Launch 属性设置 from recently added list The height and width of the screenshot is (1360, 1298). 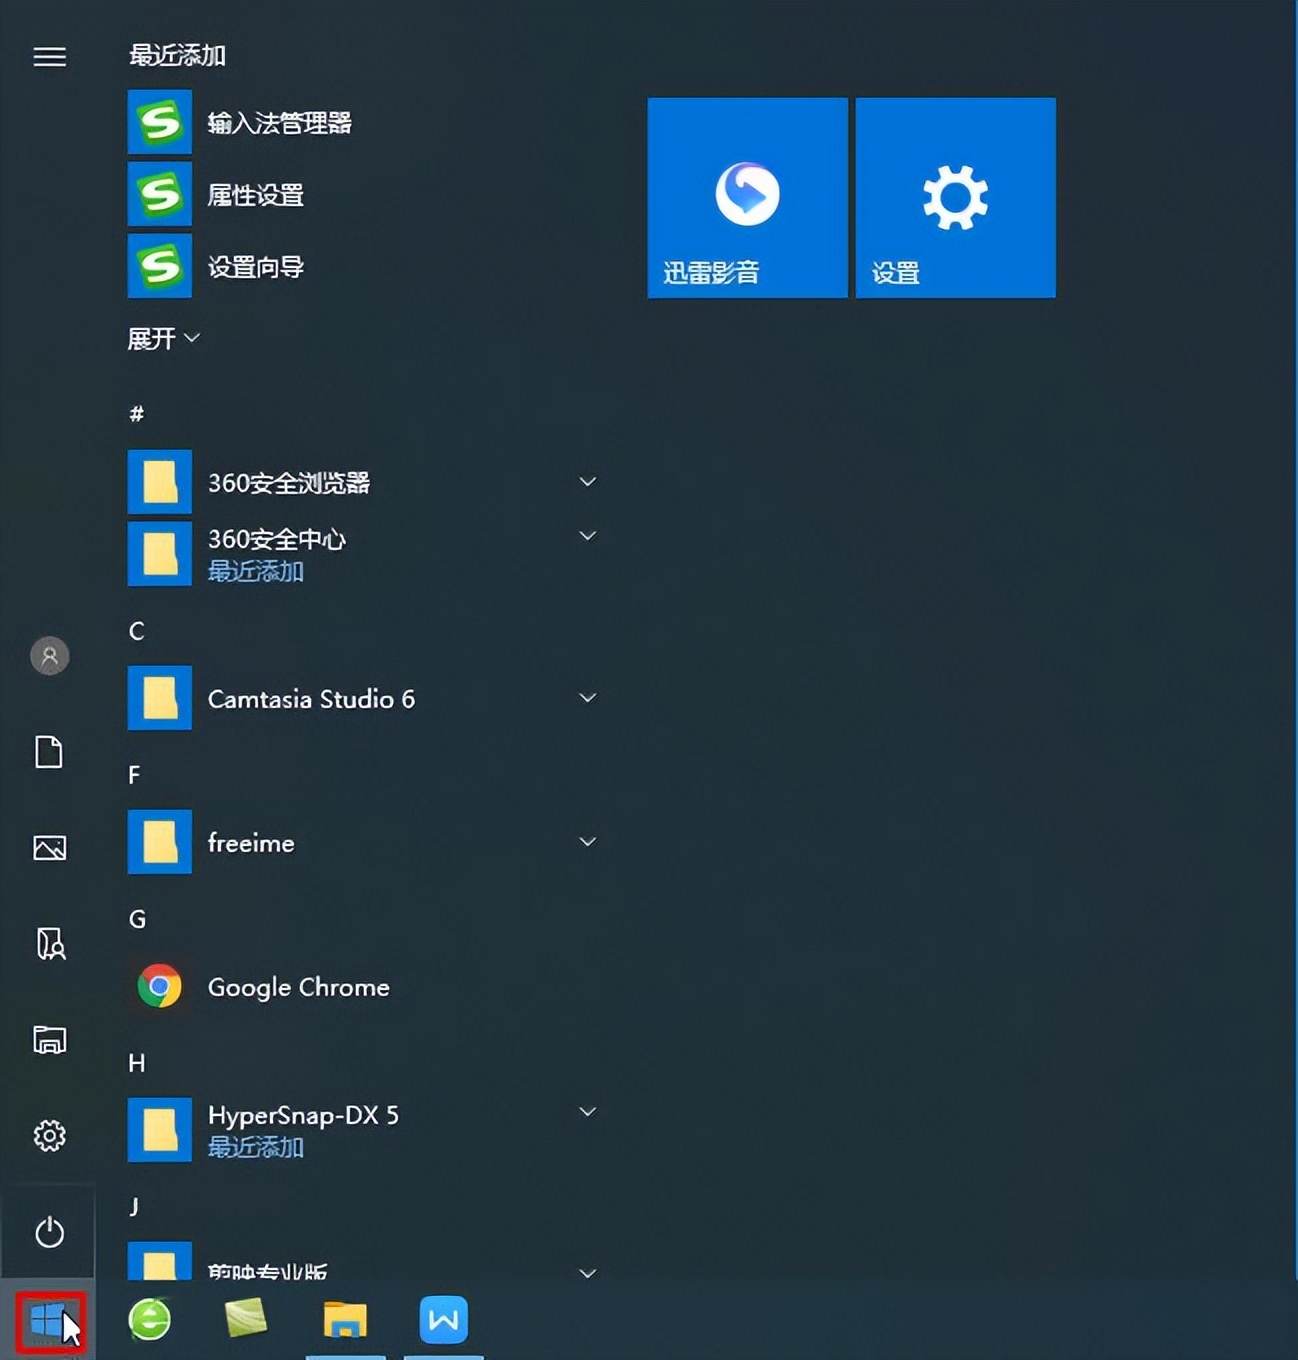256,195
